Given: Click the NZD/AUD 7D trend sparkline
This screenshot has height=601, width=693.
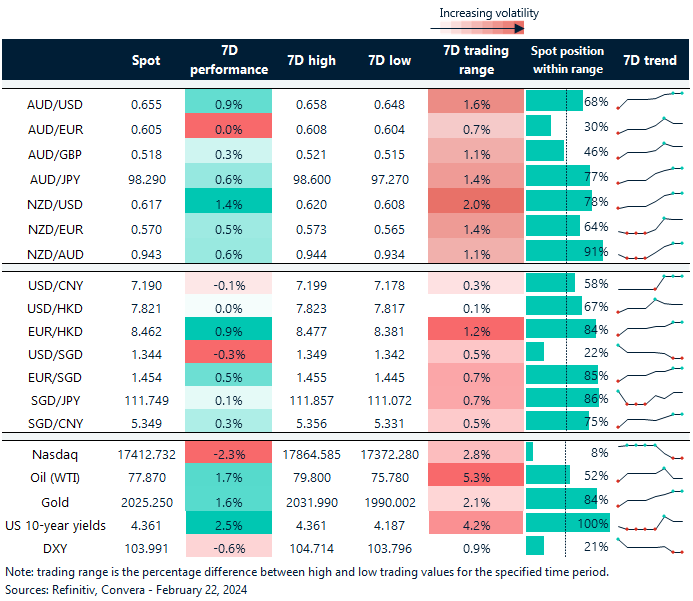Looking at the screenshot, I should pos(650,252).
